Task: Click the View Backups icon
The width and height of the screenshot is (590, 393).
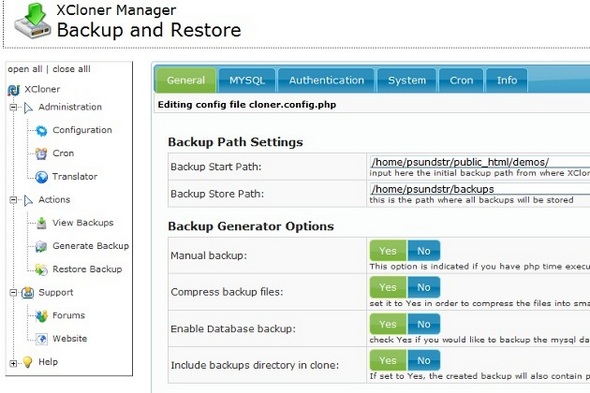Action: pyautogui.click(x=41, y=223)
